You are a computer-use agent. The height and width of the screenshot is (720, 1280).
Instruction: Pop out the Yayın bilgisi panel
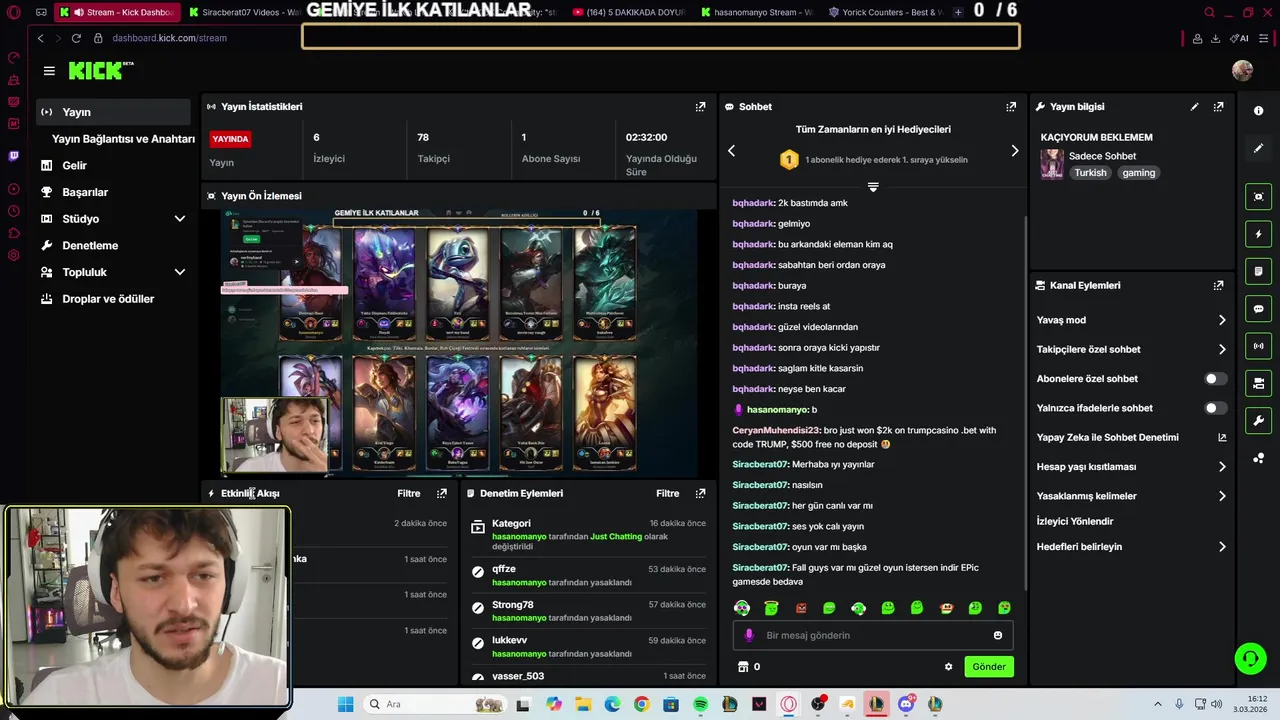[x=1218, y=106]
